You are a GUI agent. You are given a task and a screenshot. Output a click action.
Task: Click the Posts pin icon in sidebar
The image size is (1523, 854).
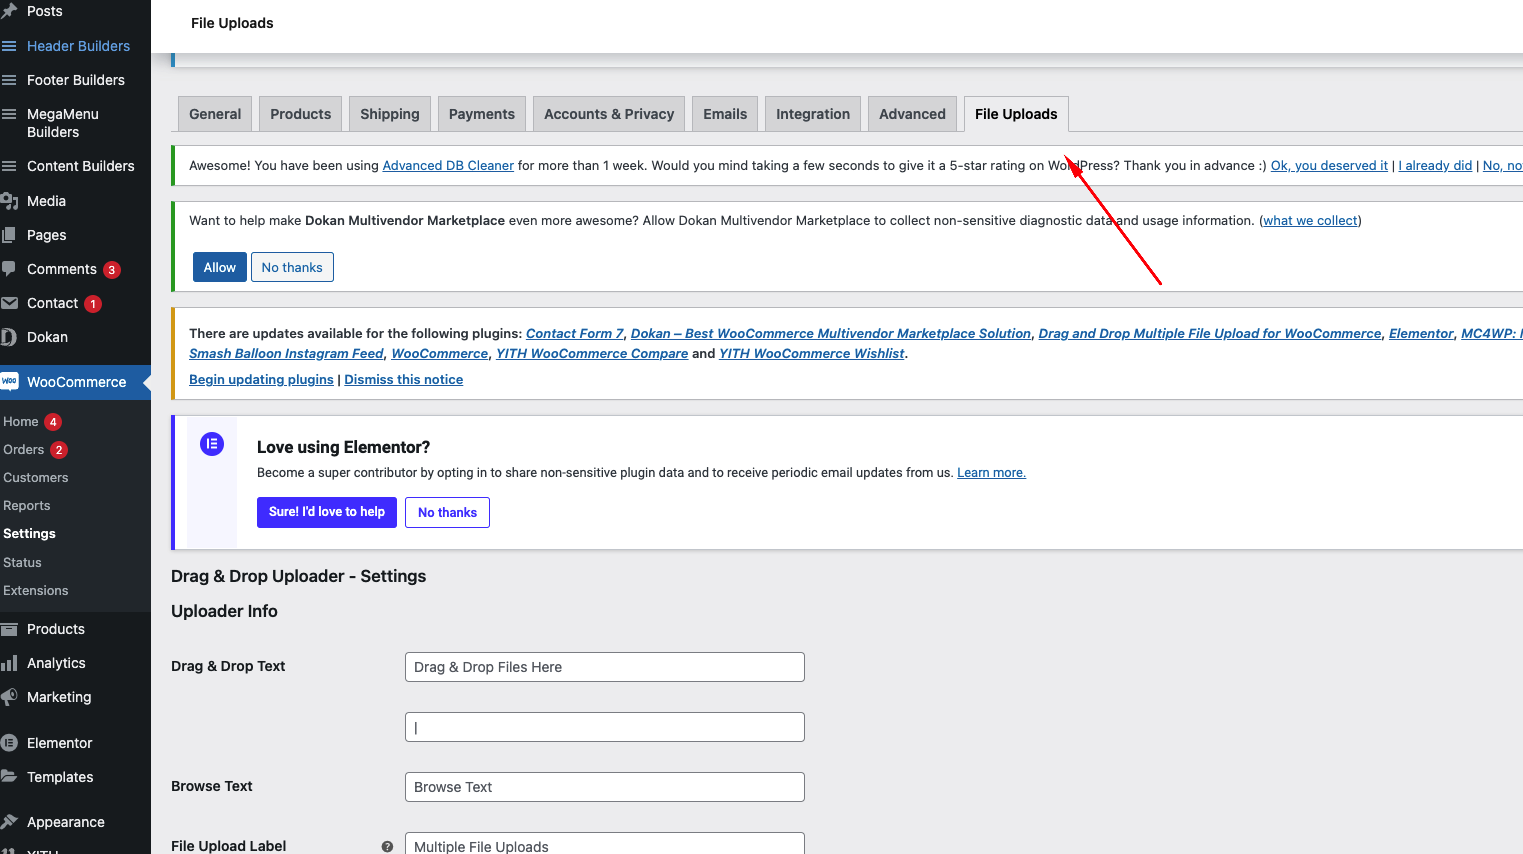point(9,11)
